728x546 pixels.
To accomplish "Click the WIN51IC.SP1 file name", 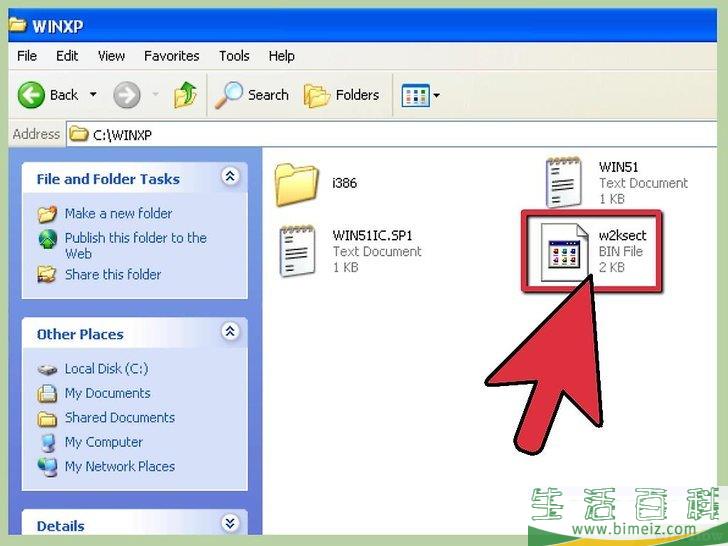I will [372, 235].
